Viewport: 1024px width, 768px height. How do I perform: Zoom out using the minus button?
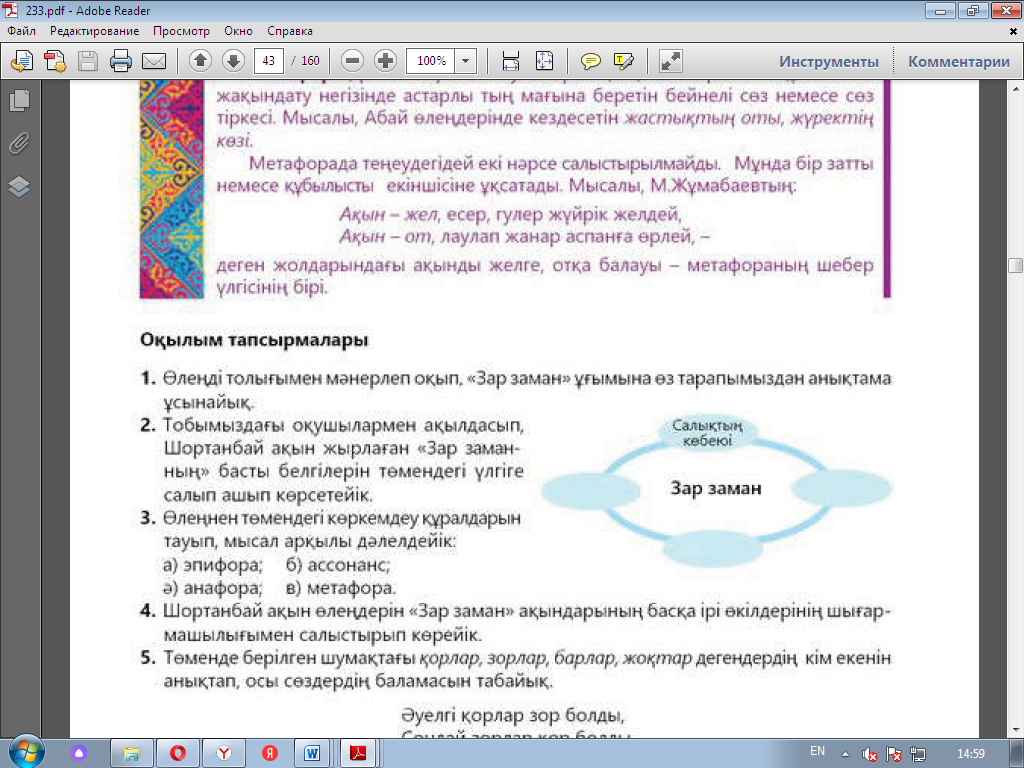coord(353,61)
